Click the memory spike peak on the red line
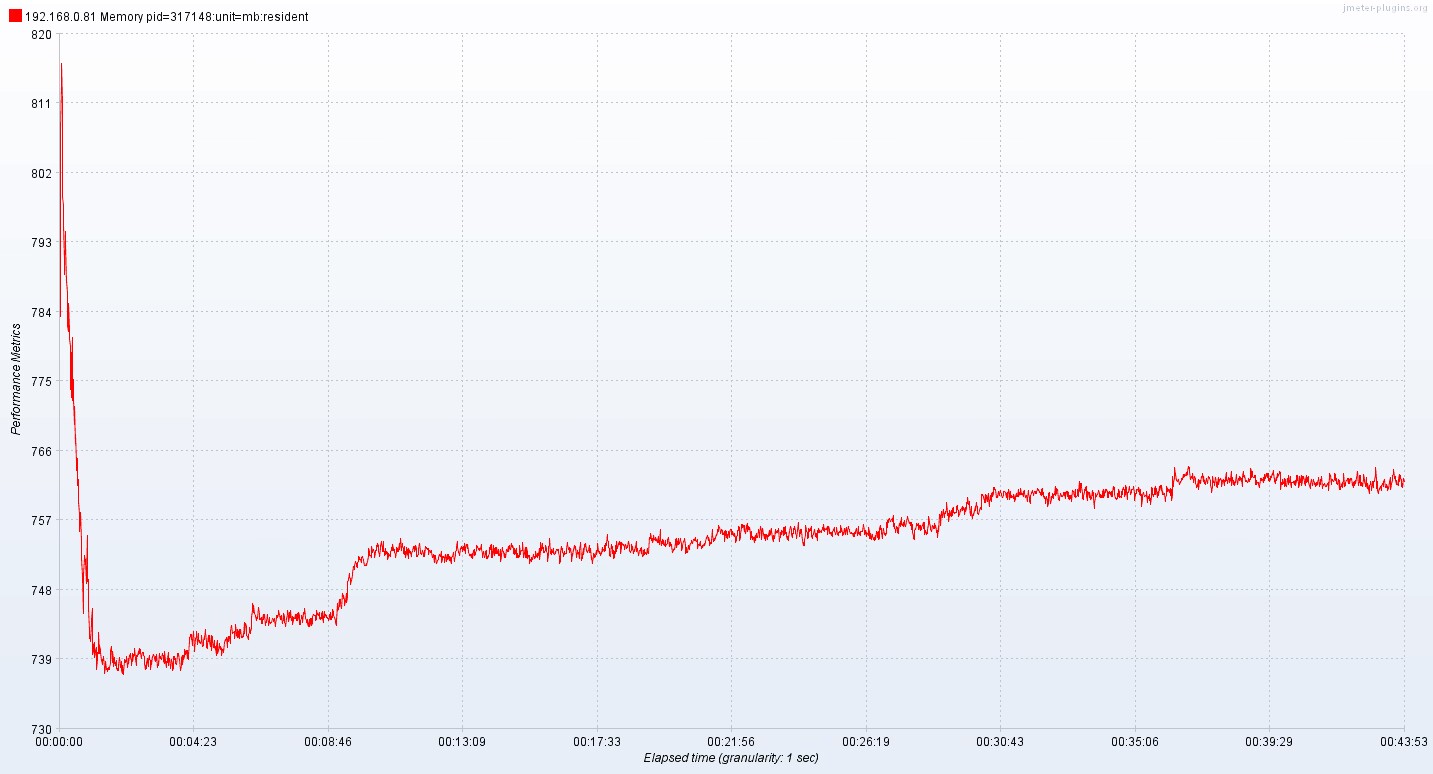This screenshot has height=774, width=1433. [x=60, y=65]
